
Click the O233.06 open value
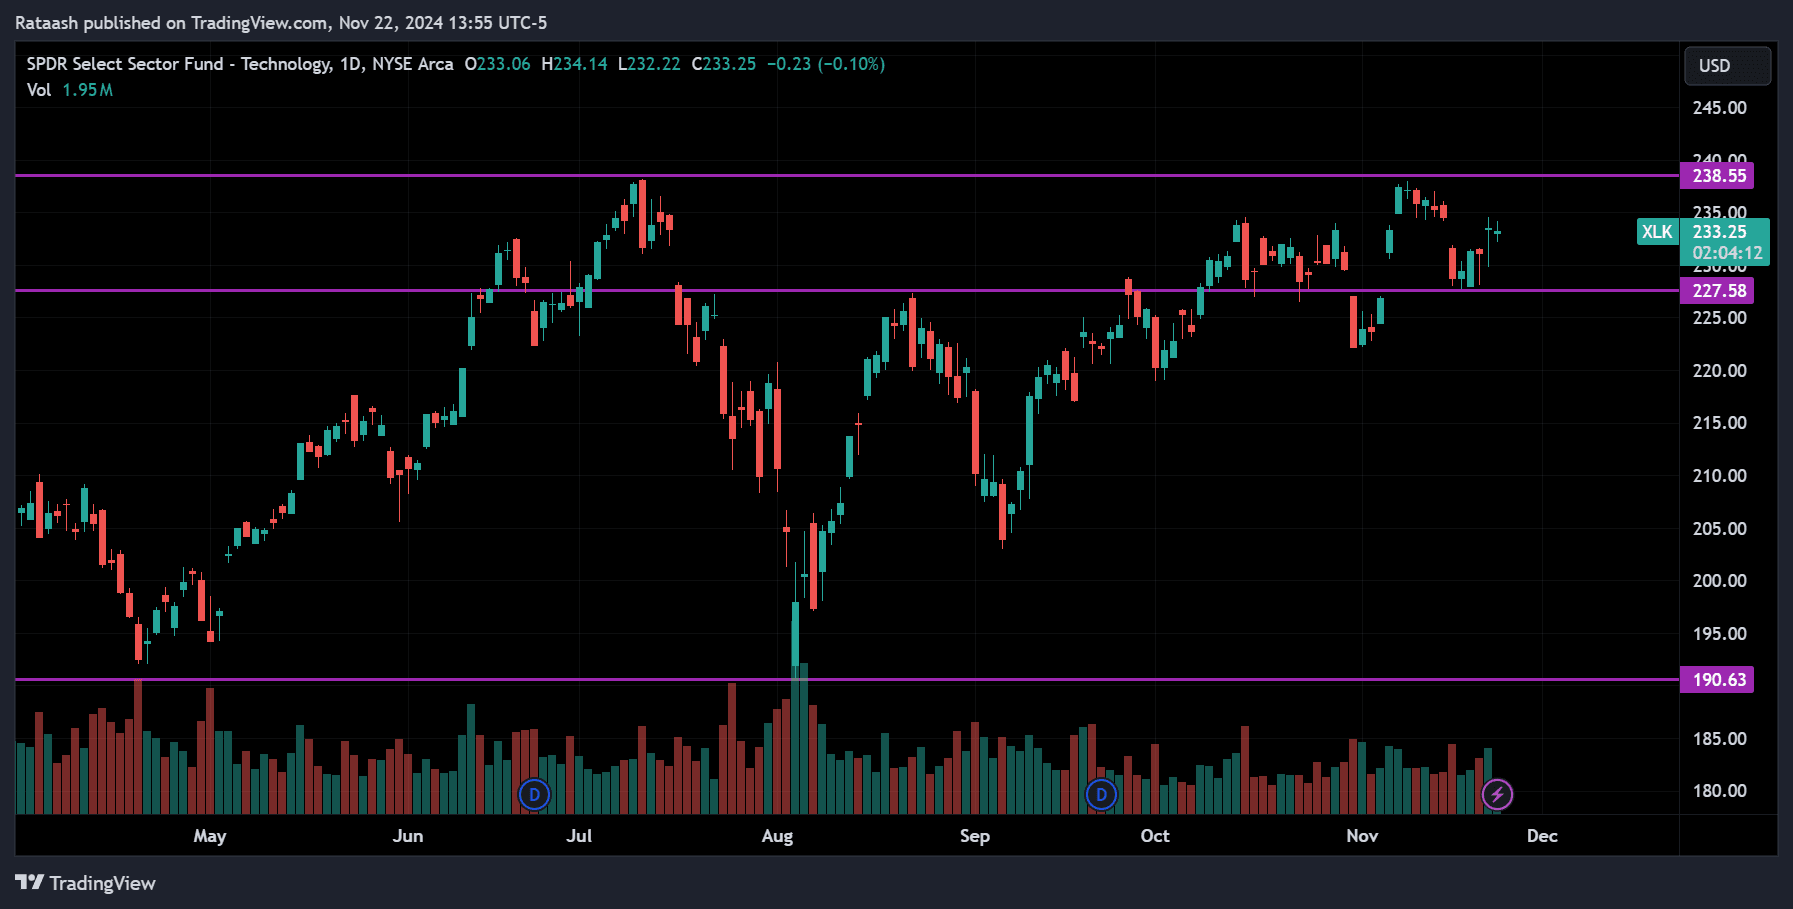498,64
